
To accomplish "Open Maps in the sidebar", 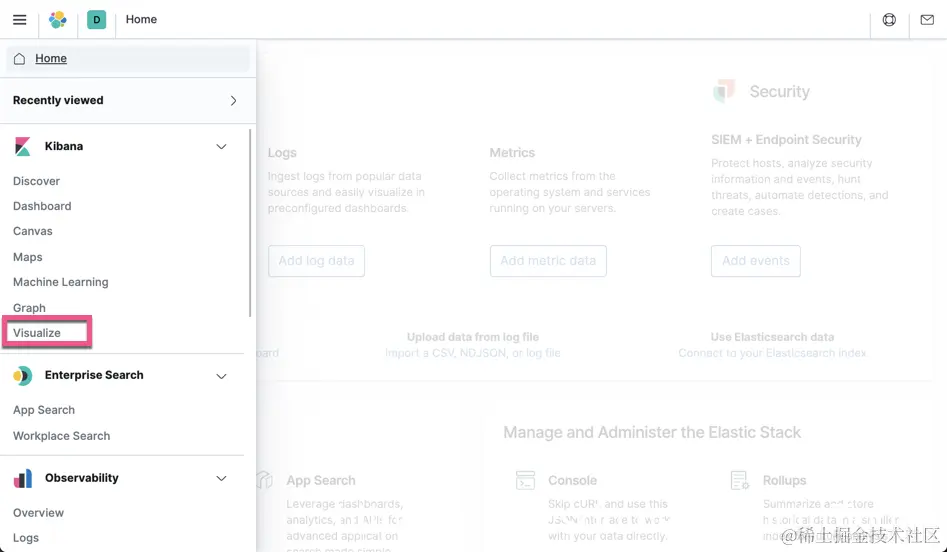I will tap(28, 257).
